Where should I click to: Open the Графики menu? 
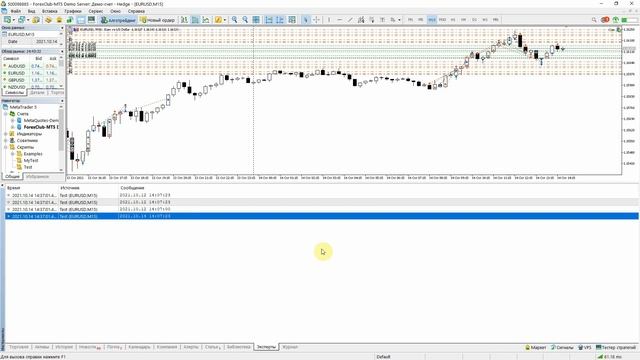[73, 11]
